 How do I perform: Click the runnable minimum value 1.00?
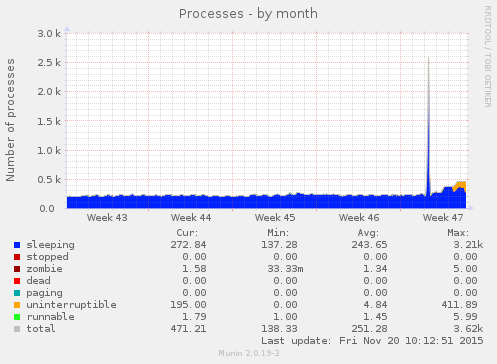pyautogui.click(x=285, y=317)
